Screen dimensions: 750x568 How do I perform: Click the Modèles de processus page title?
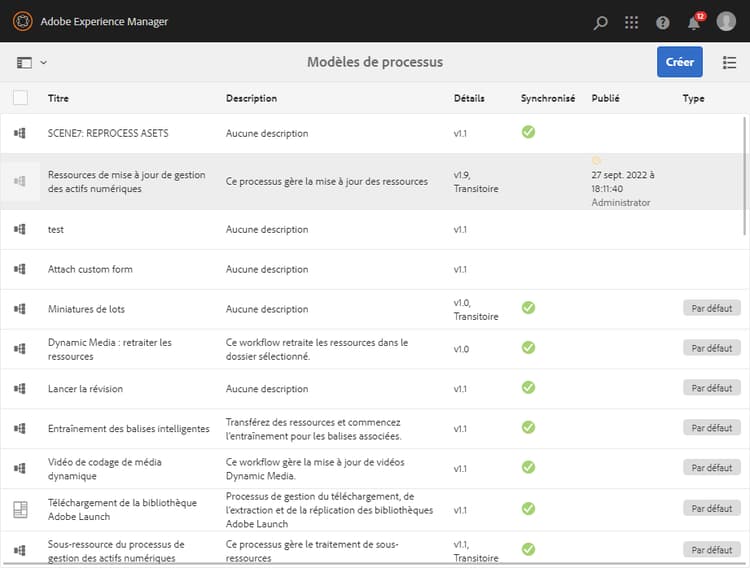375,62
